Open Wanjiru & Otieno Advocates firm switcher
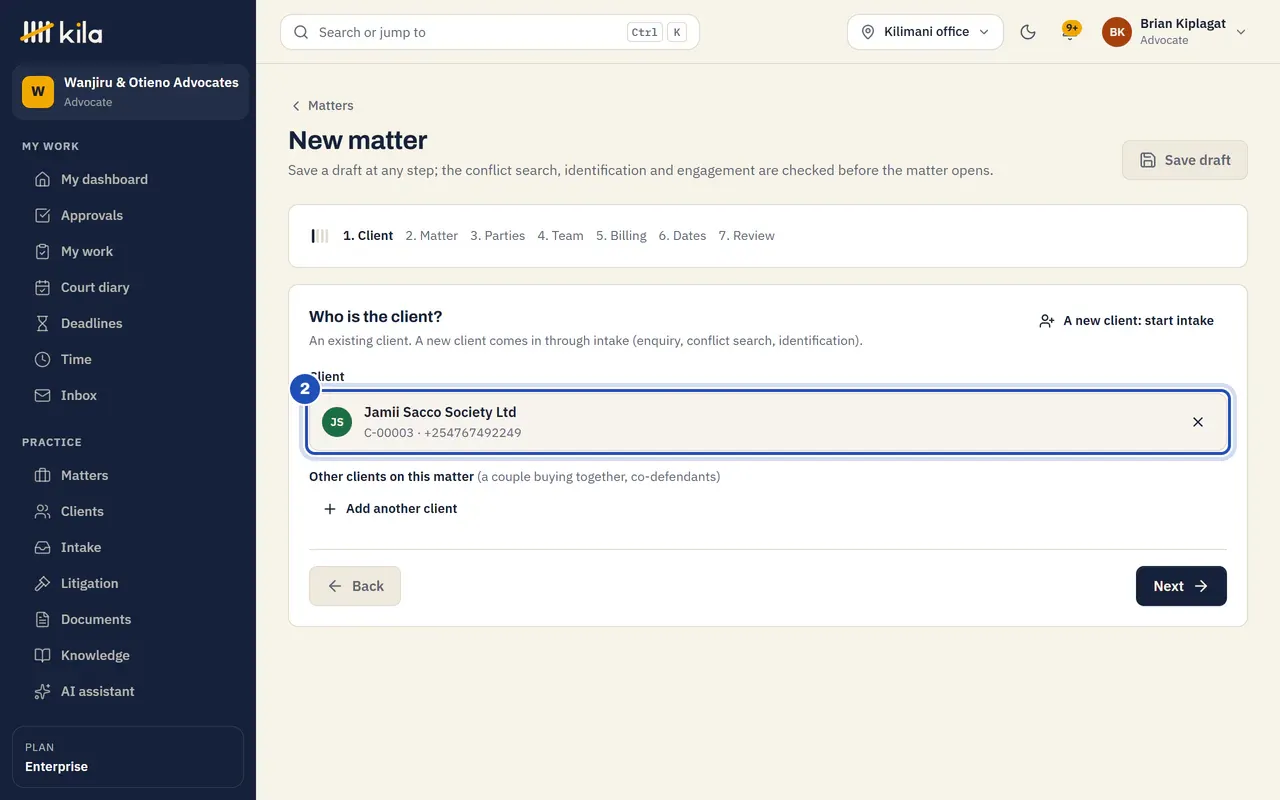The width and height of the screenshot is (1280, 800). click(130, 92)
